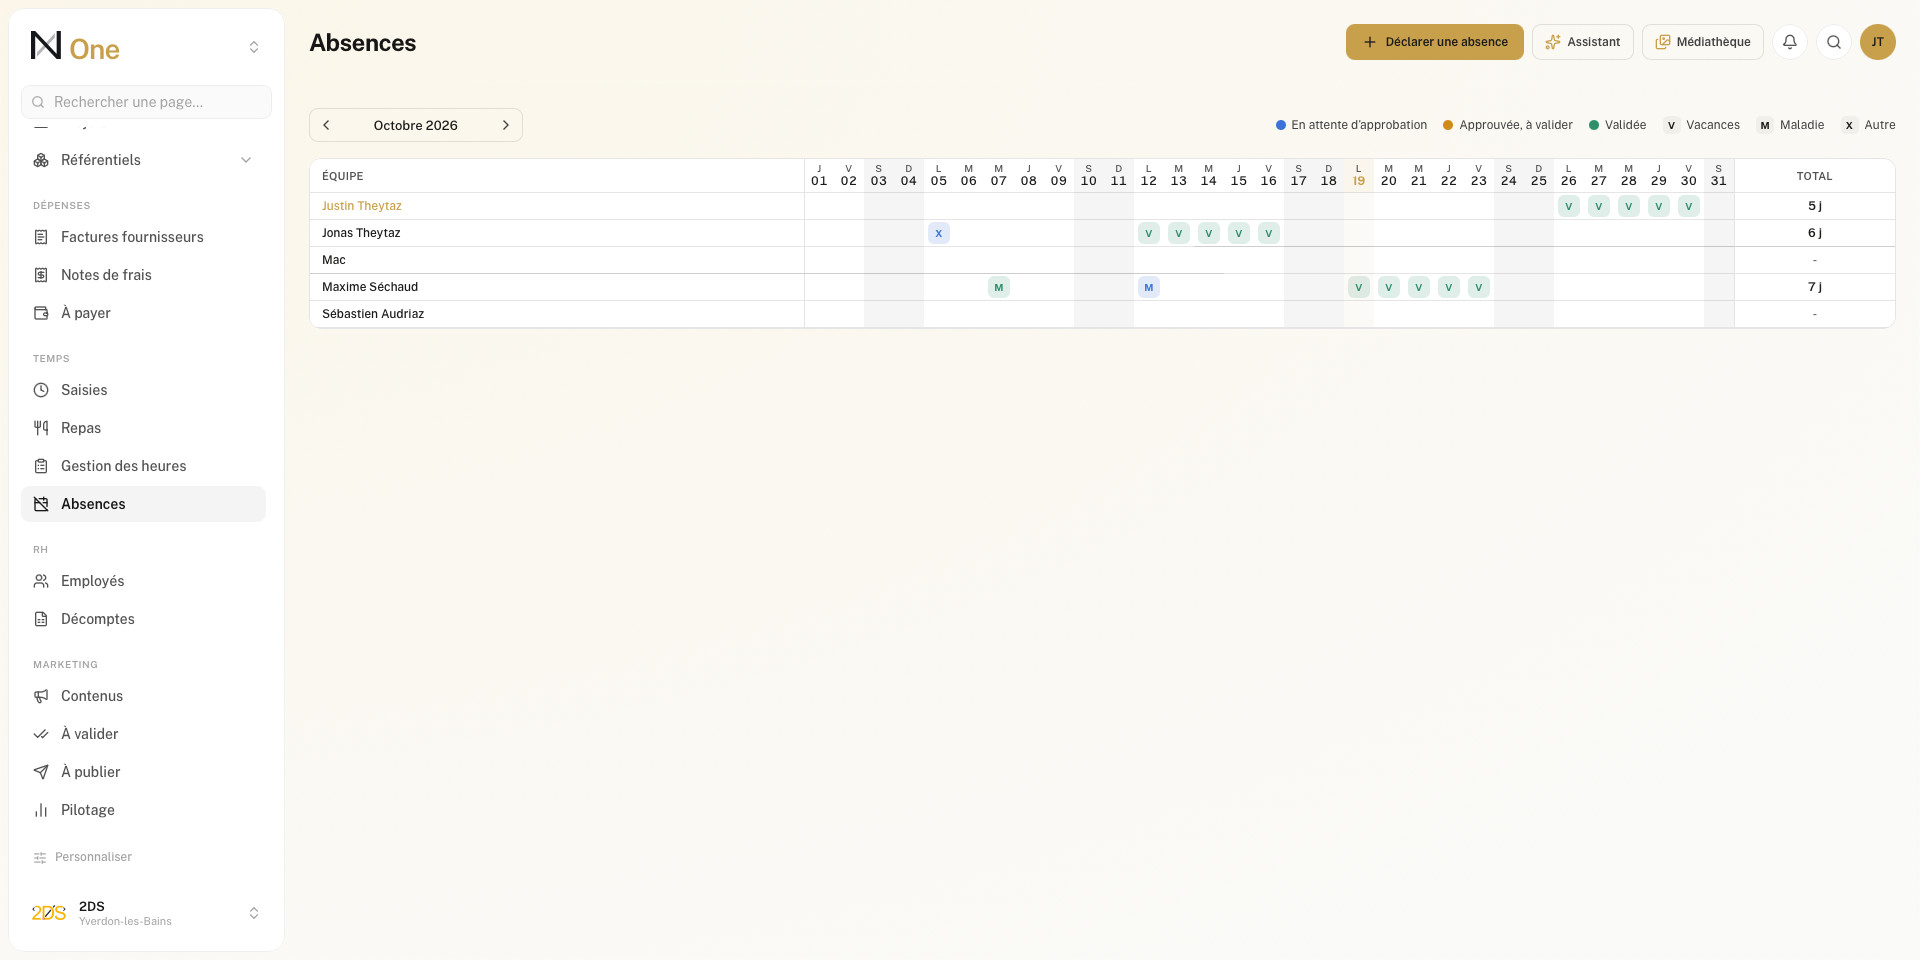1920x960 pixels.
Task: Open the JT user avatar menu
Action: (x=1877, y=42)
